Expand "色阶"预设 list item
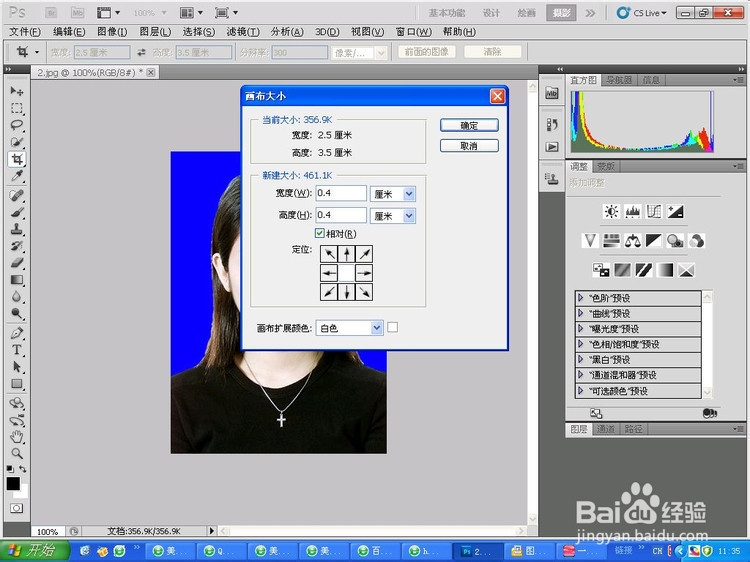Screen dimensions: 750x562 581,298
